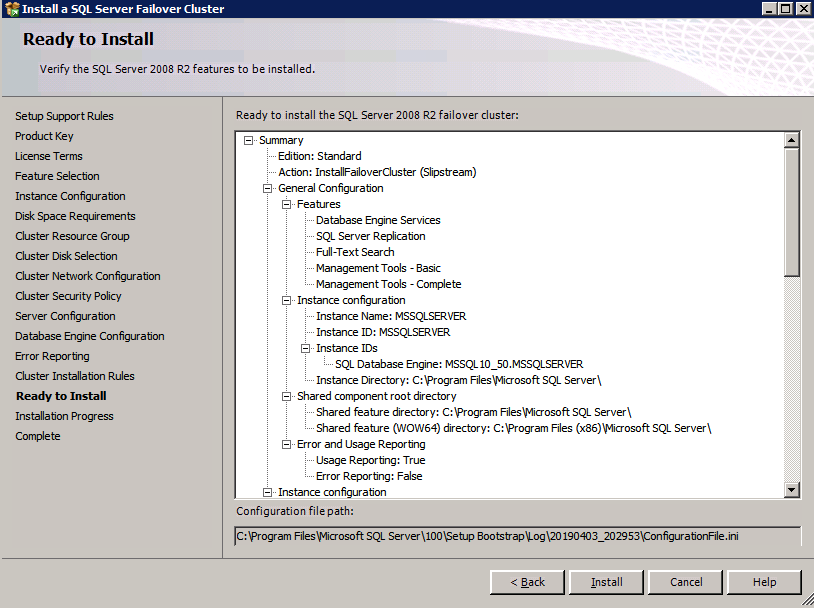
Task: Click the Install button
Action: (x=606, y=582)
